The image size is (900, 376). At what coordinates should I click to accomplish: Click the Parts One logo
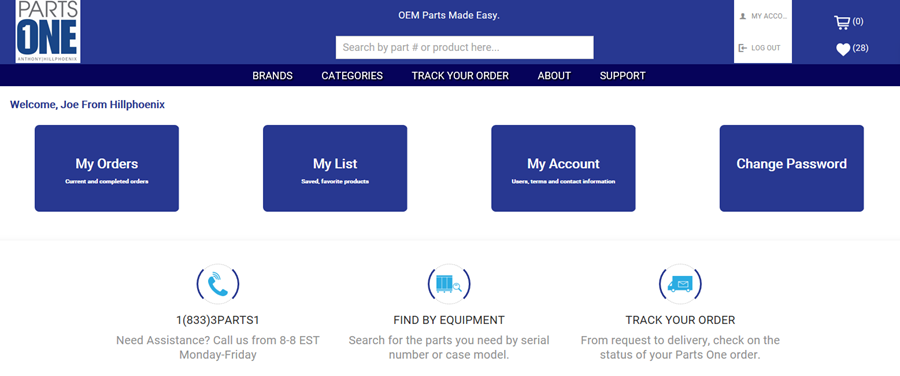tap(48, 31)
